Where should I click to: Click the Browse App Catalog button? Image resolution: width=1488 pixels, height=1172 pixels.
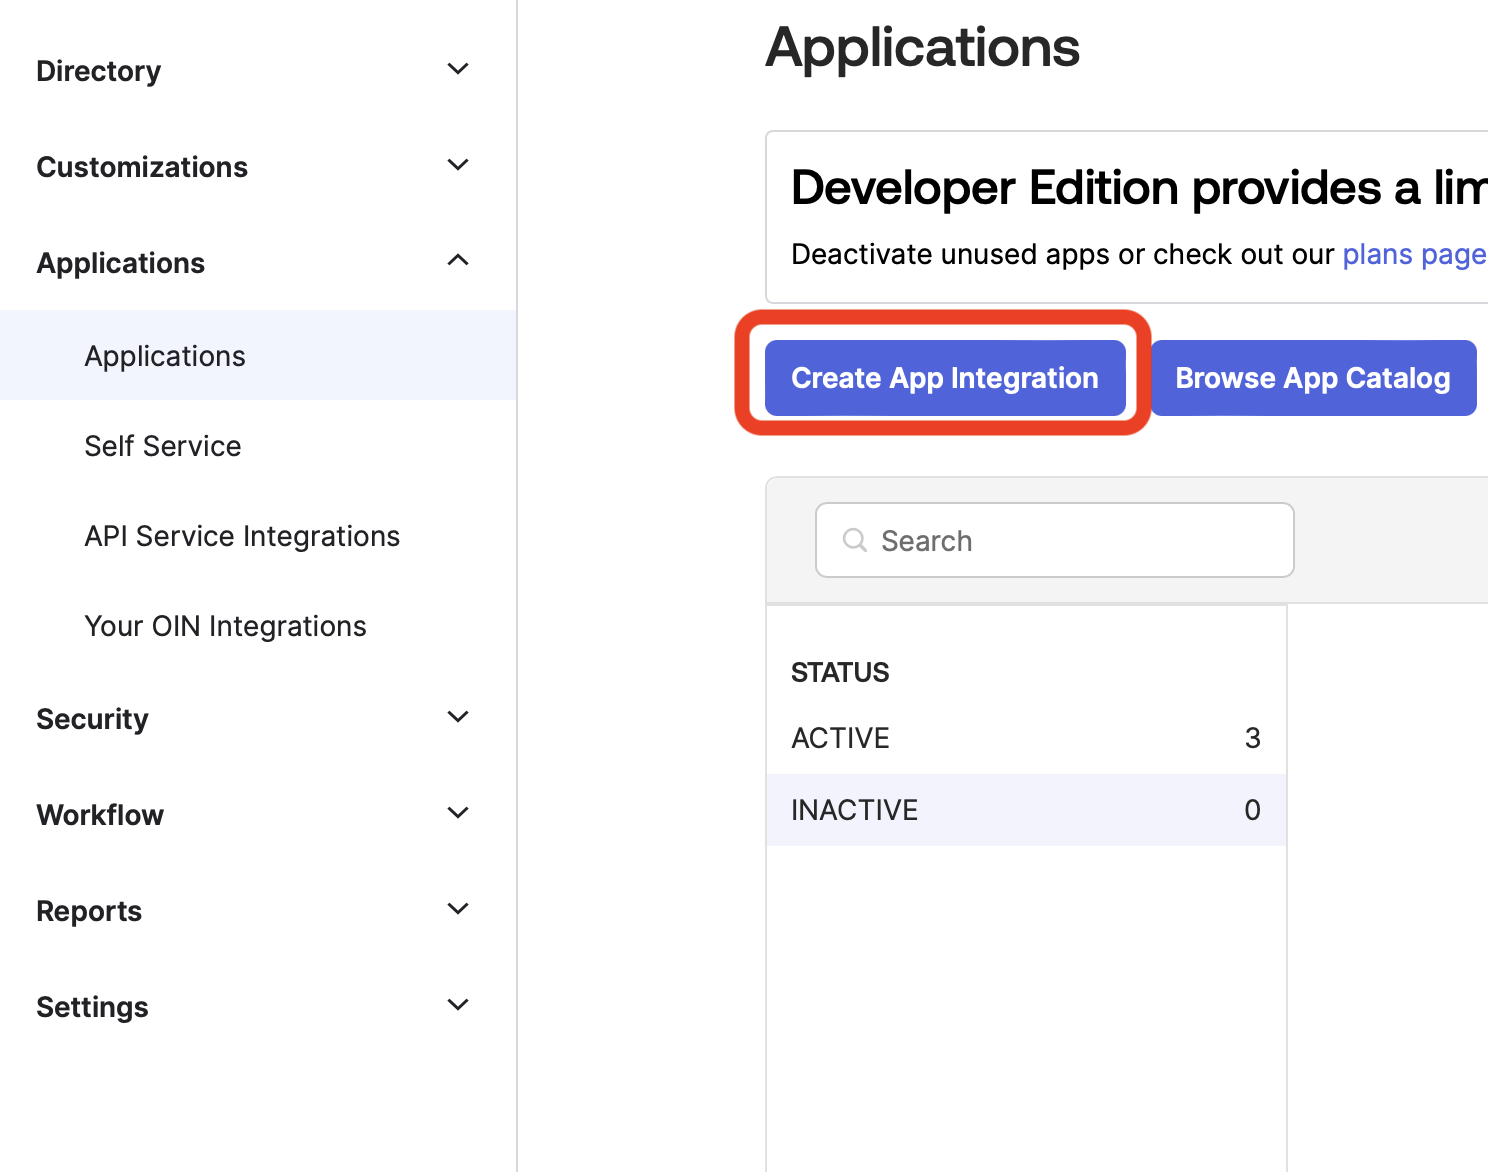pyautogui.click(x=1312, y=378)
